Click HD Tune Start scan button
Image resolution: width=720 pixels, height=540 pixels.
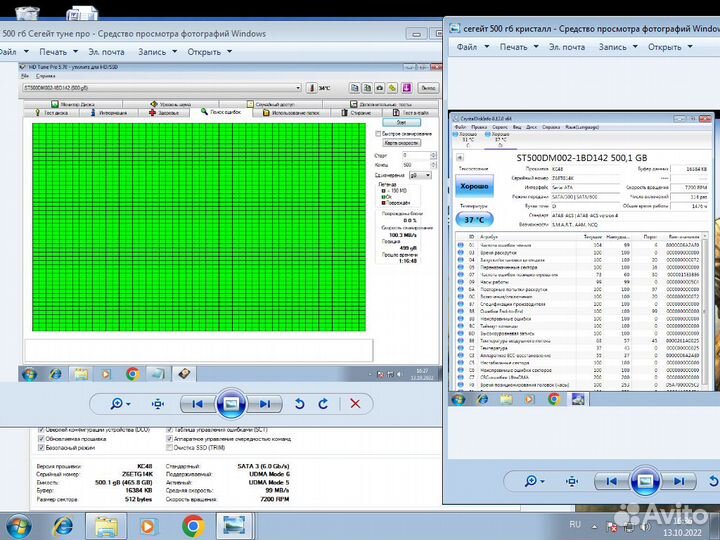401,123
